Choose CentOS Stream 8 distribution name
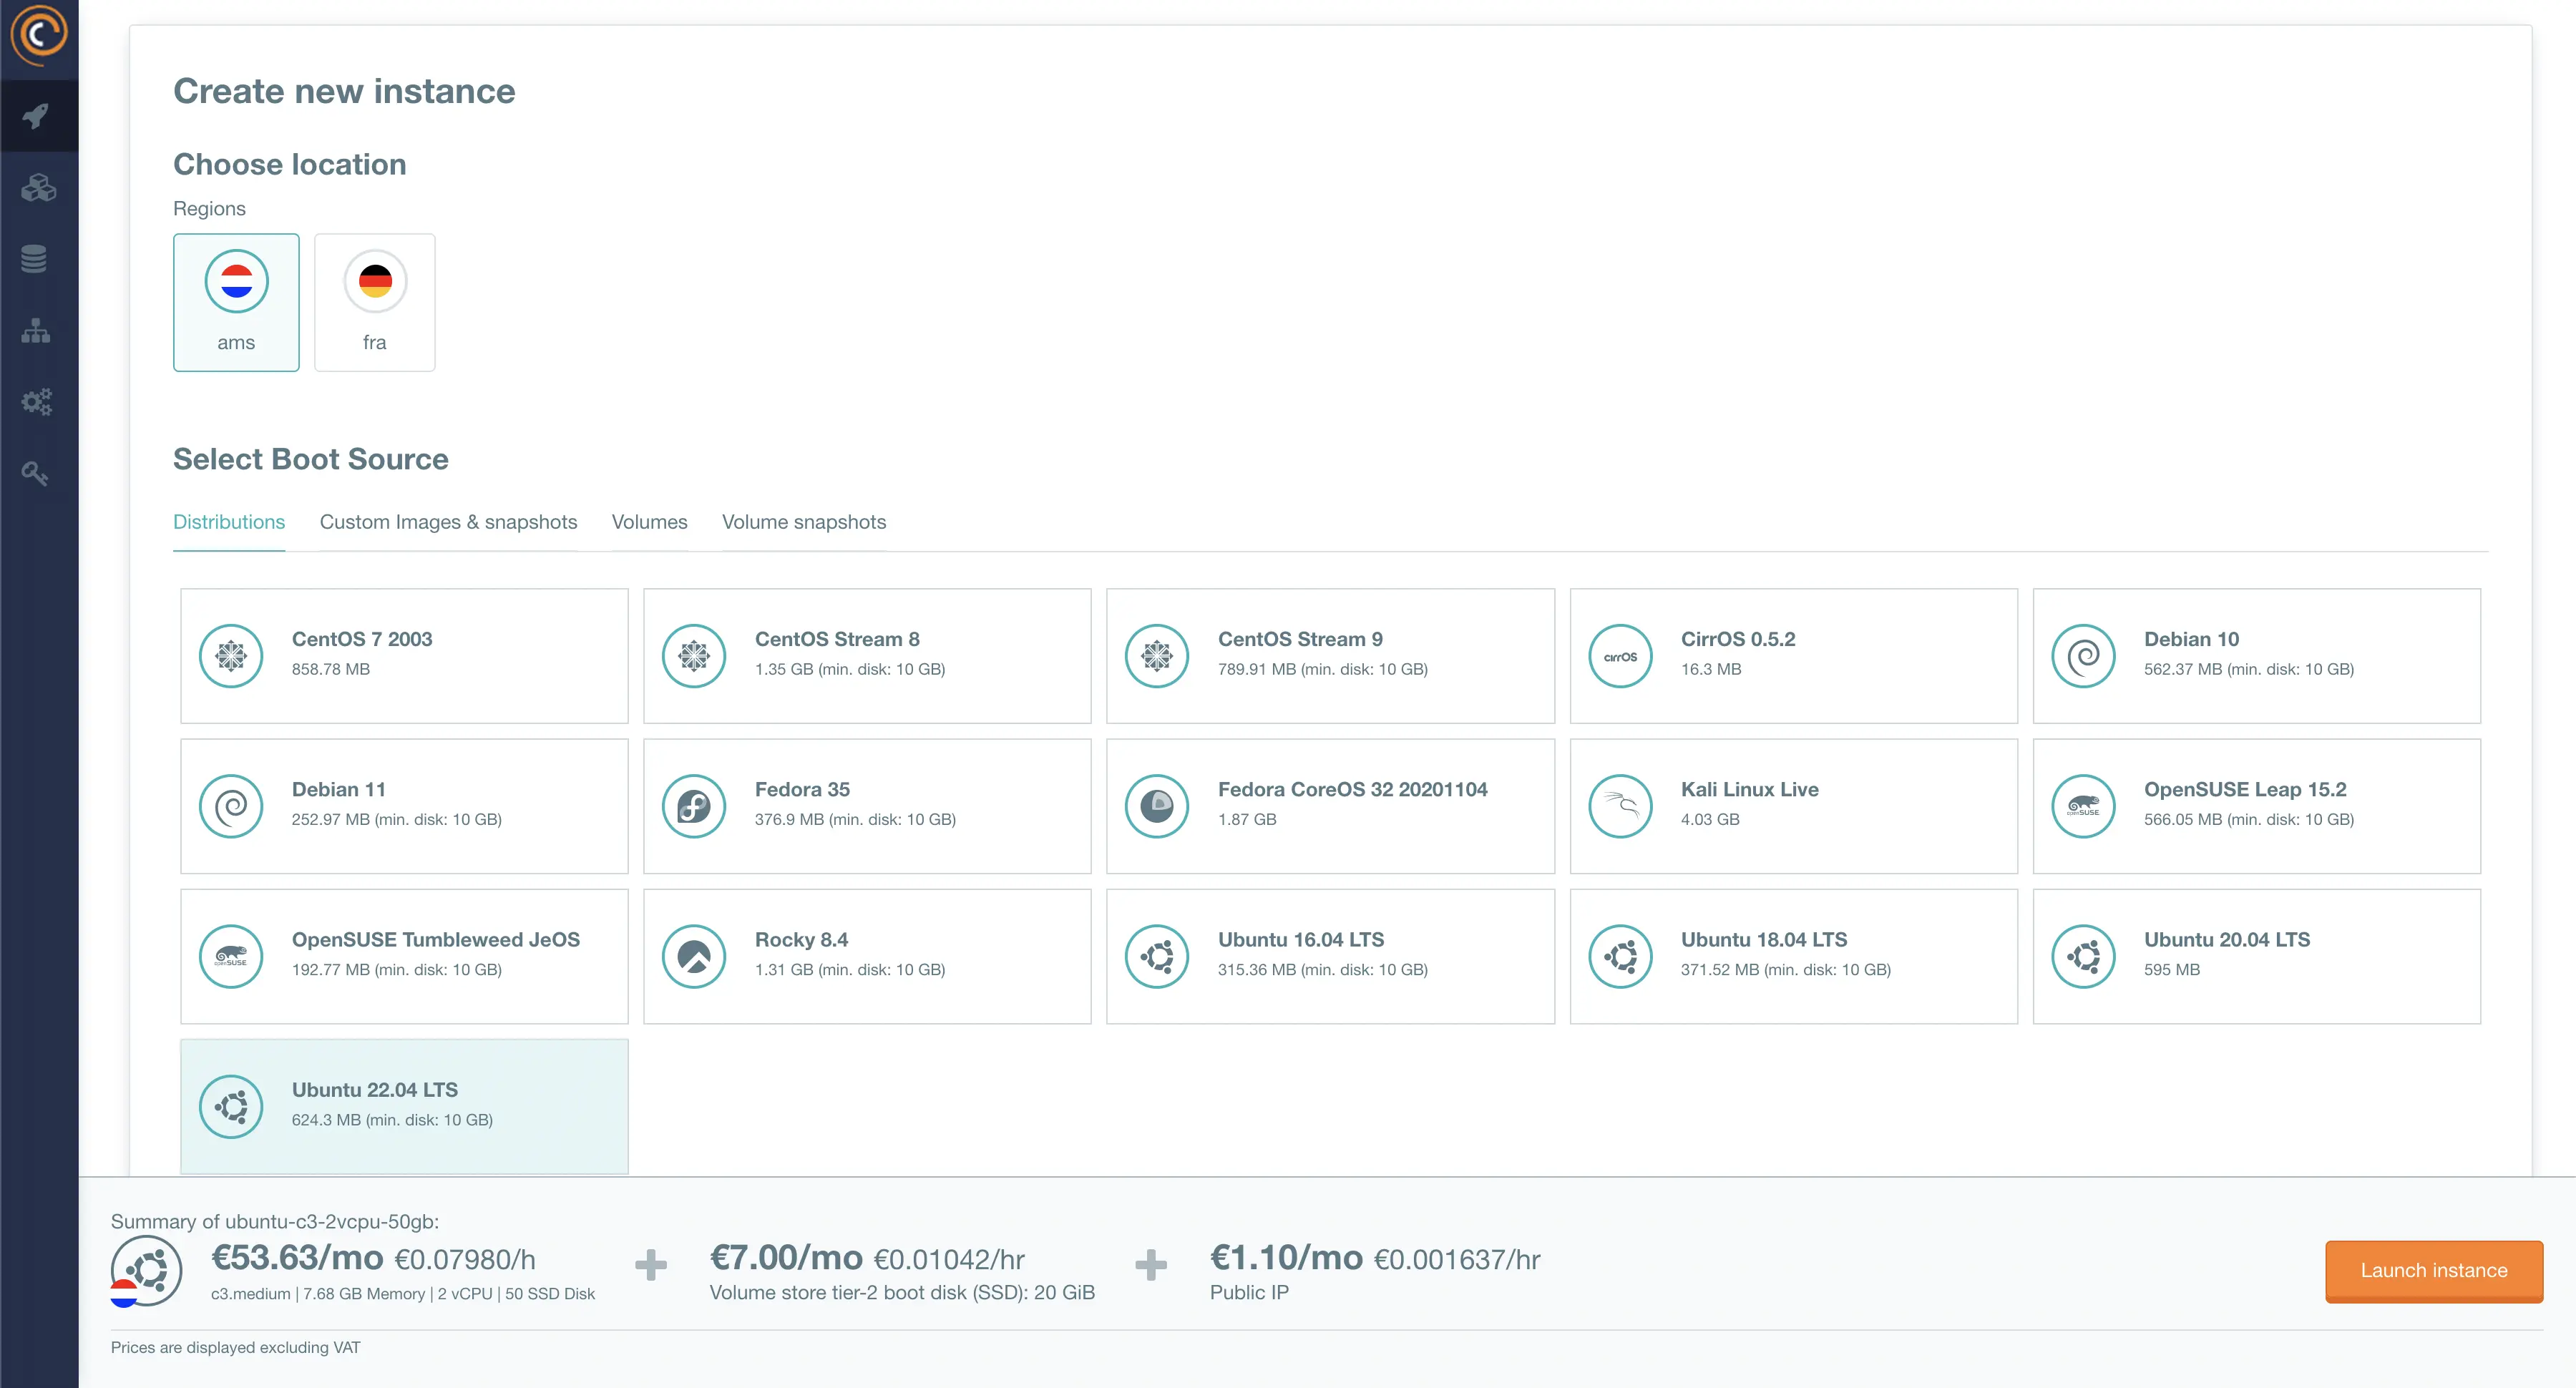 pos(837,639)
